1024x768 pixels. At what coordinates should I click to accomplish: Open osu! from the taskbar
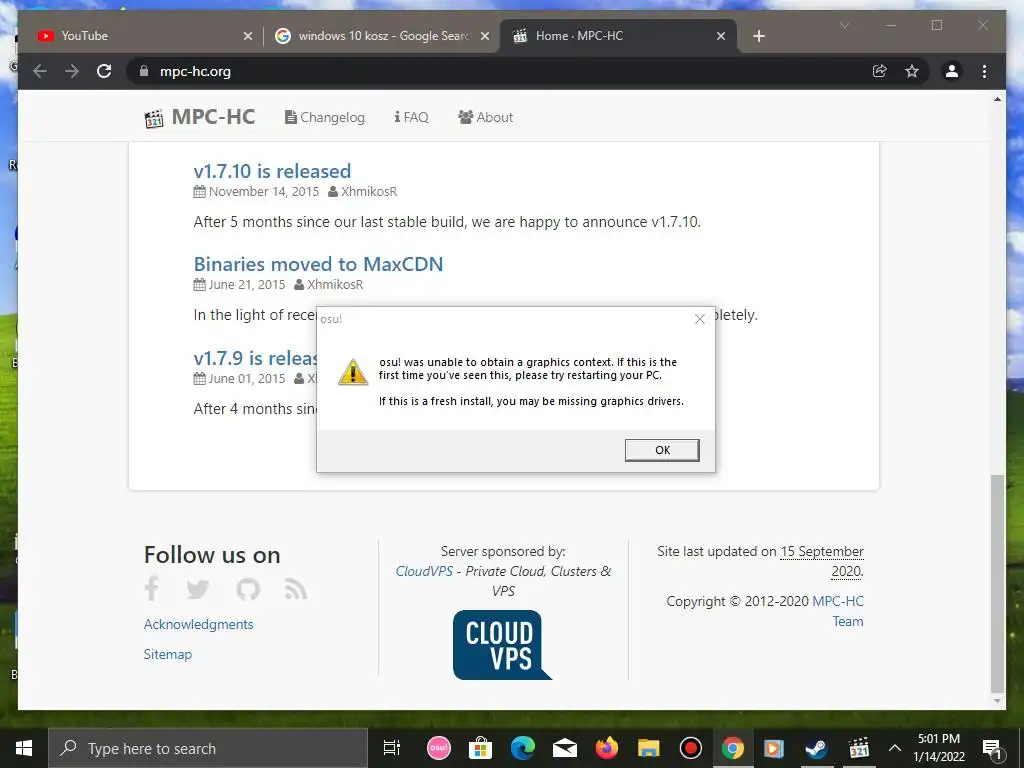pos(438,748)
